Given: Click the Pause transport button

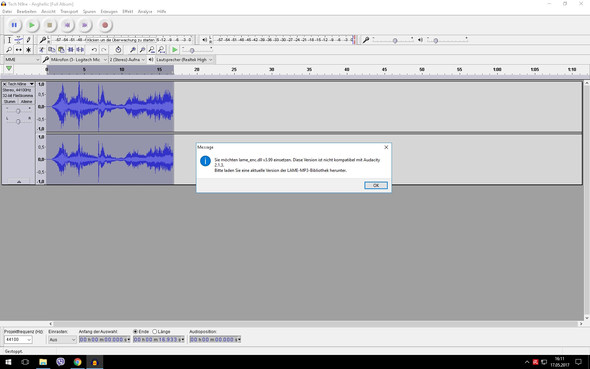Looking at the screenshot, I should (14, 25).
